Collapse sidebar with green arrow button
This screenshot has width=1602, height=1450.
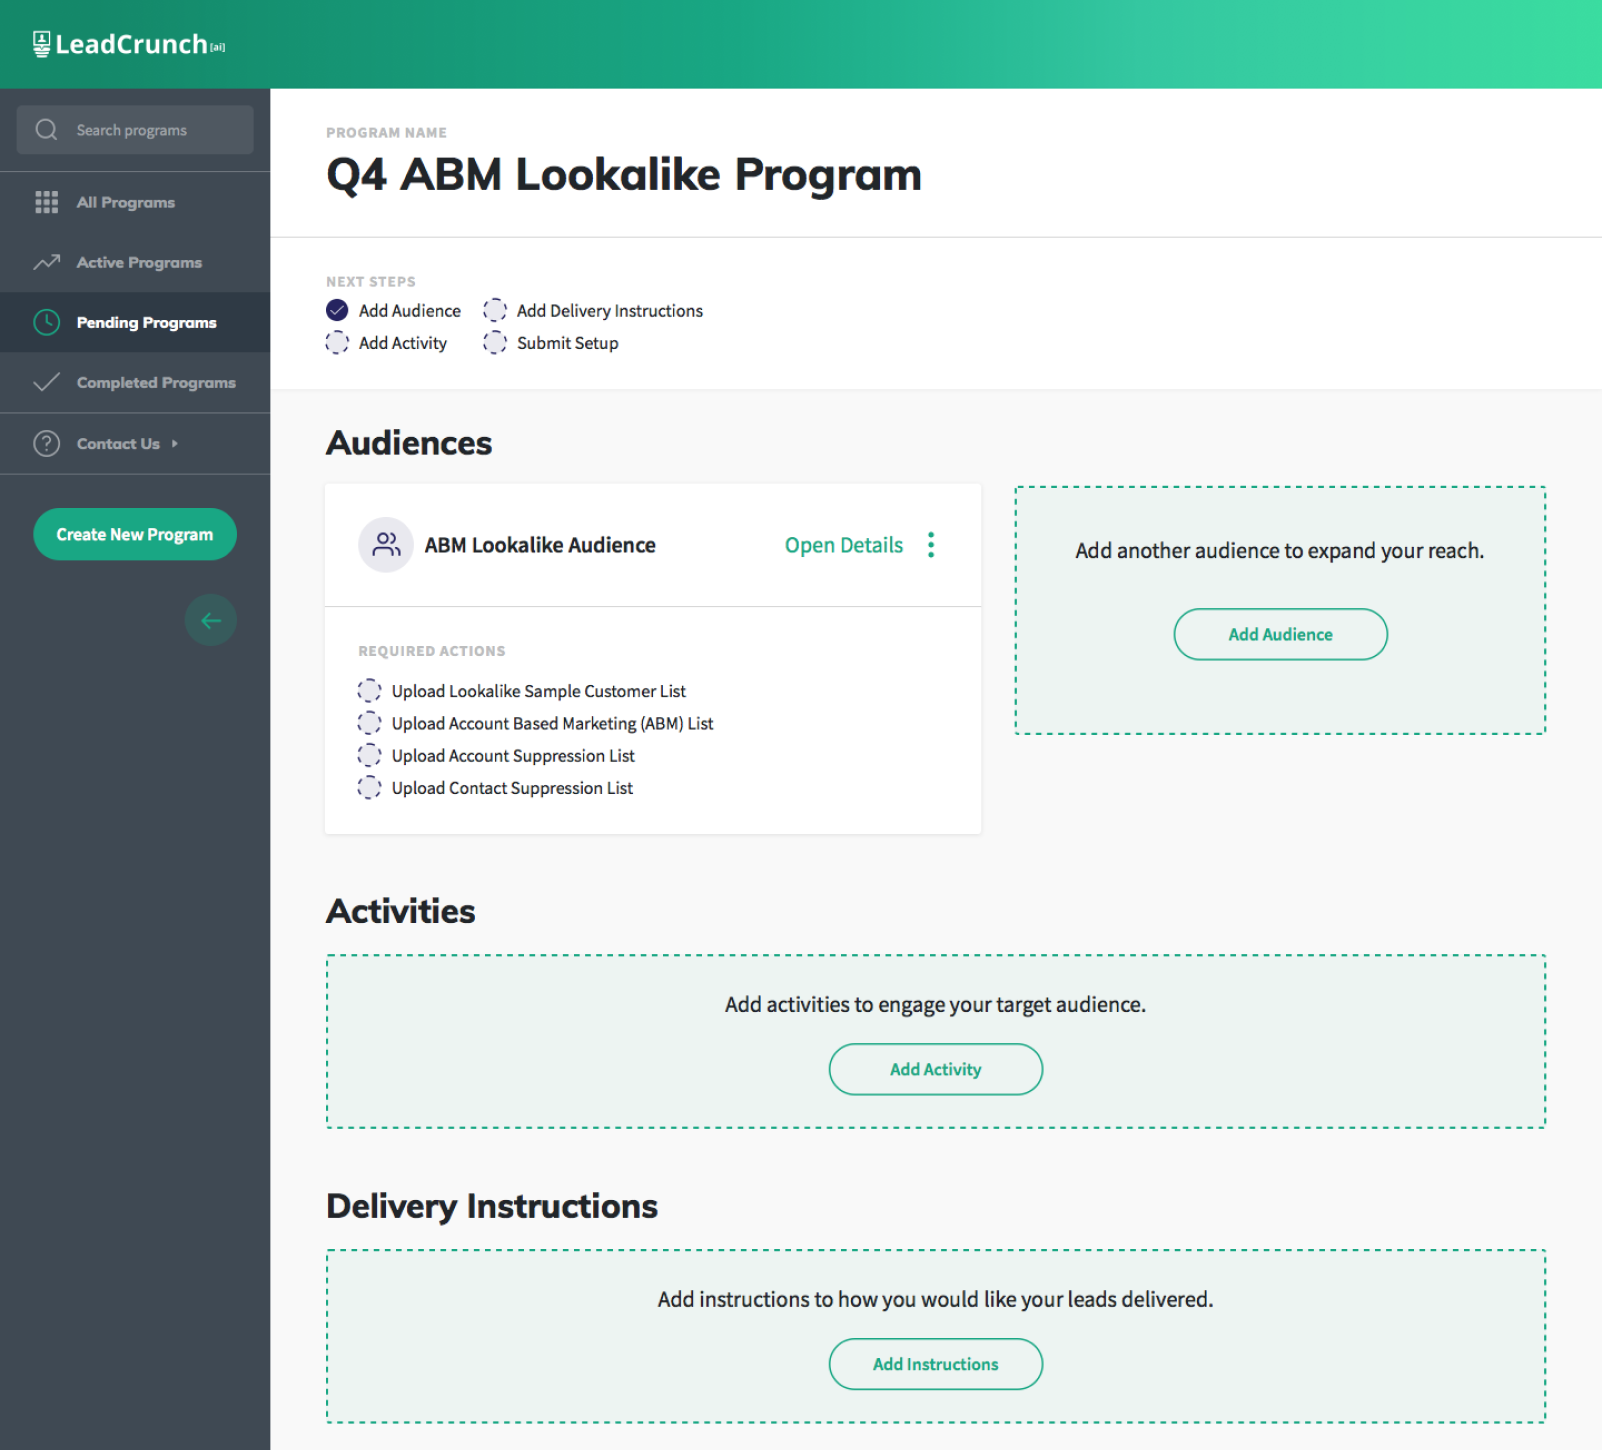pos(211,620)
